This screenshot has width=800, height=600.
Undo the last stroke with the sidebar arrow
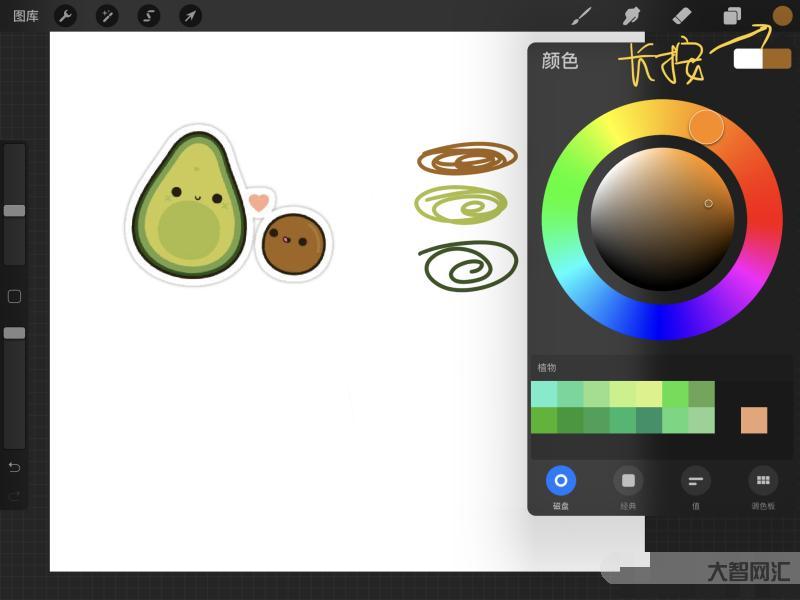click(14, 467)
